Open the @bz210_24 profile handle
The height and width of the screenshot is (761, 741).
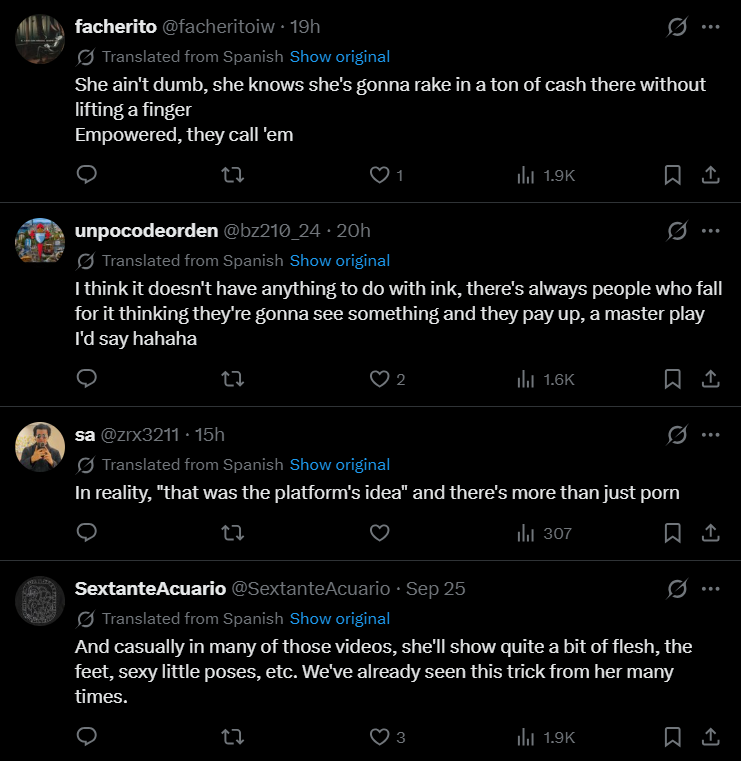click(272, 231)
